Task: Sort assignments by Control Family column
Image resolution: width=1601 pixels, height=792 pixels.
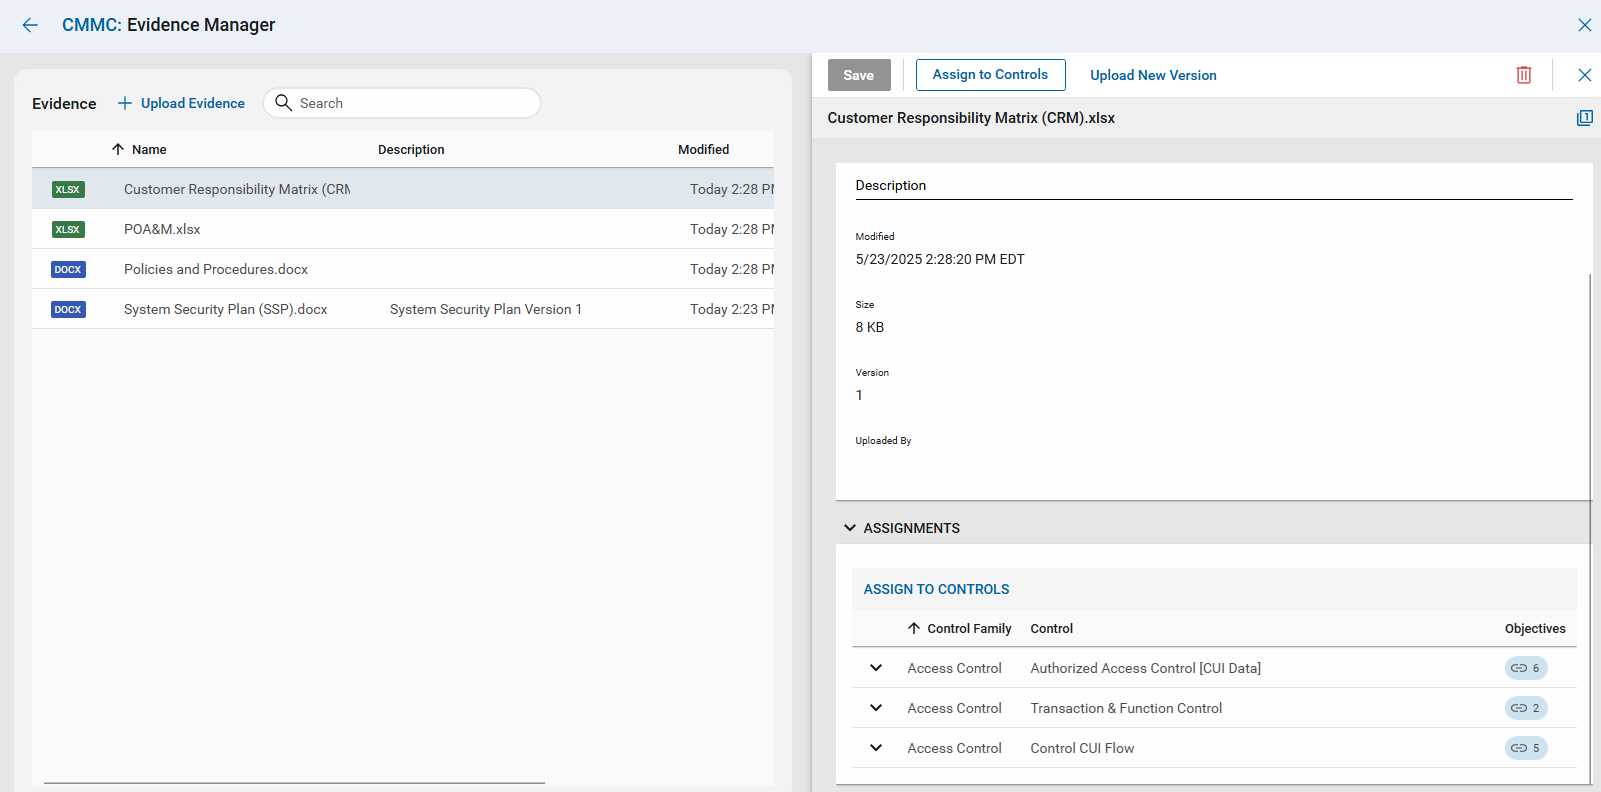Action: (x=968, y=628)
